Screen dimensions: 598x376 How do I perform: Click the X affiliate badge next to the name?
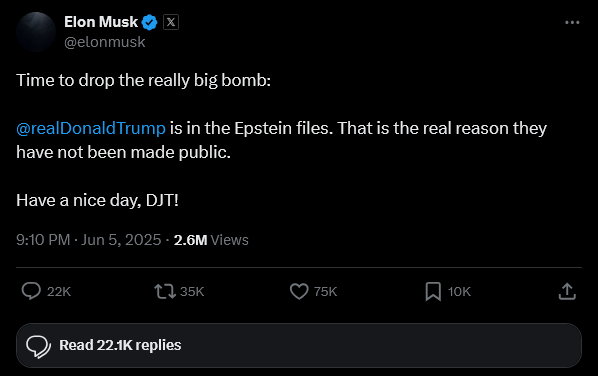tap(171, 22)
